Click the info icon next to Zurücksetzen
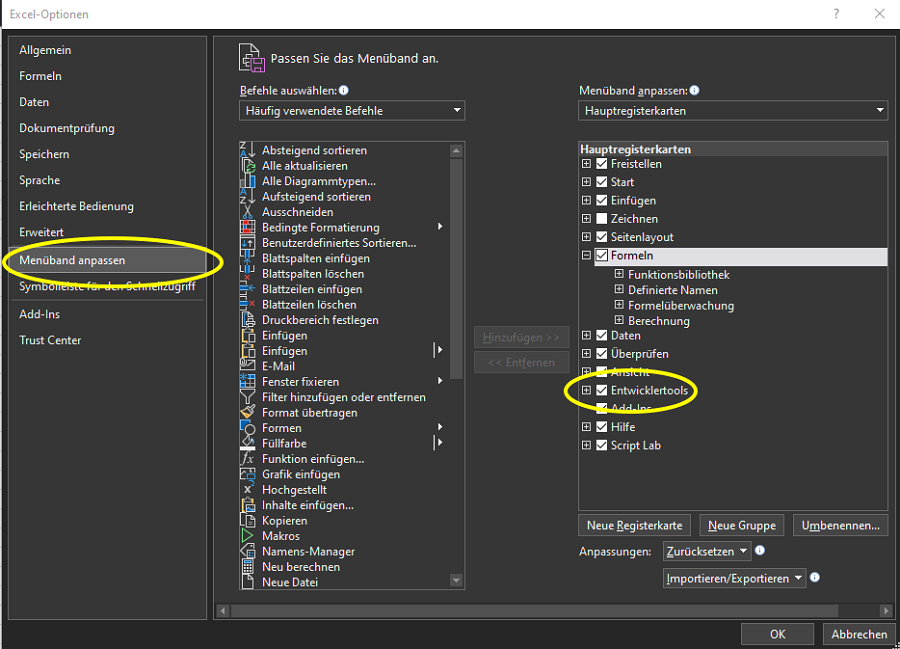Image resolution: width=900 pixels, height=649 pixels. click(760, 550)
